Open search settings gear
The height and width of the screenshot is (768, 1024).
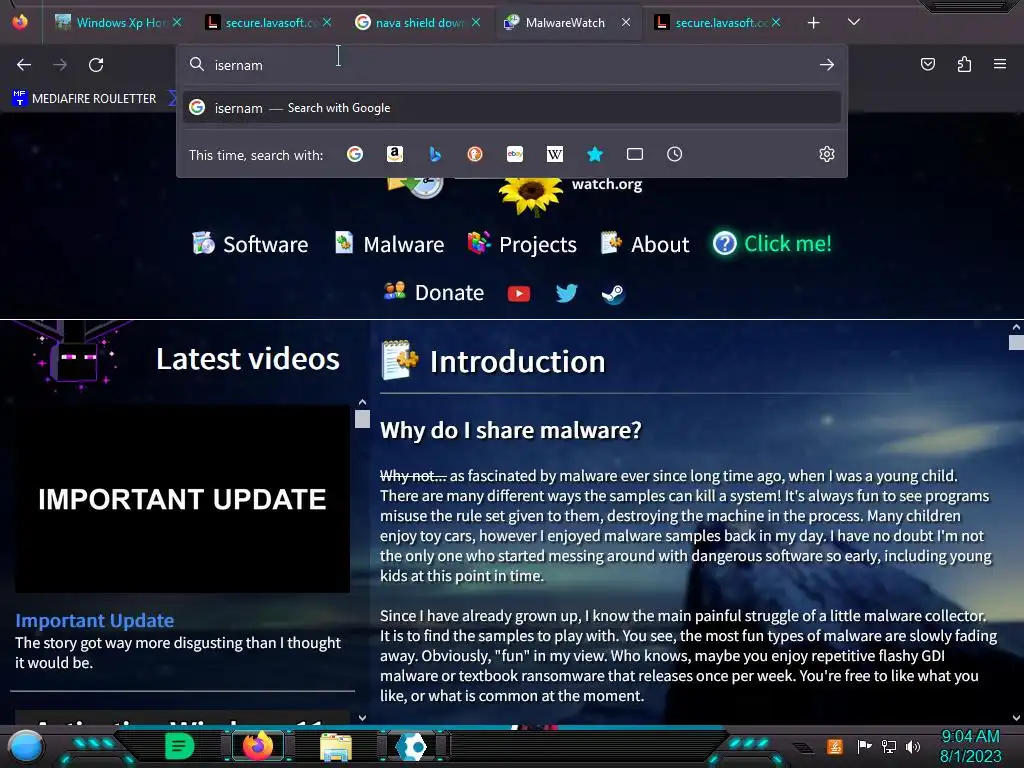(x=827, y=154)
